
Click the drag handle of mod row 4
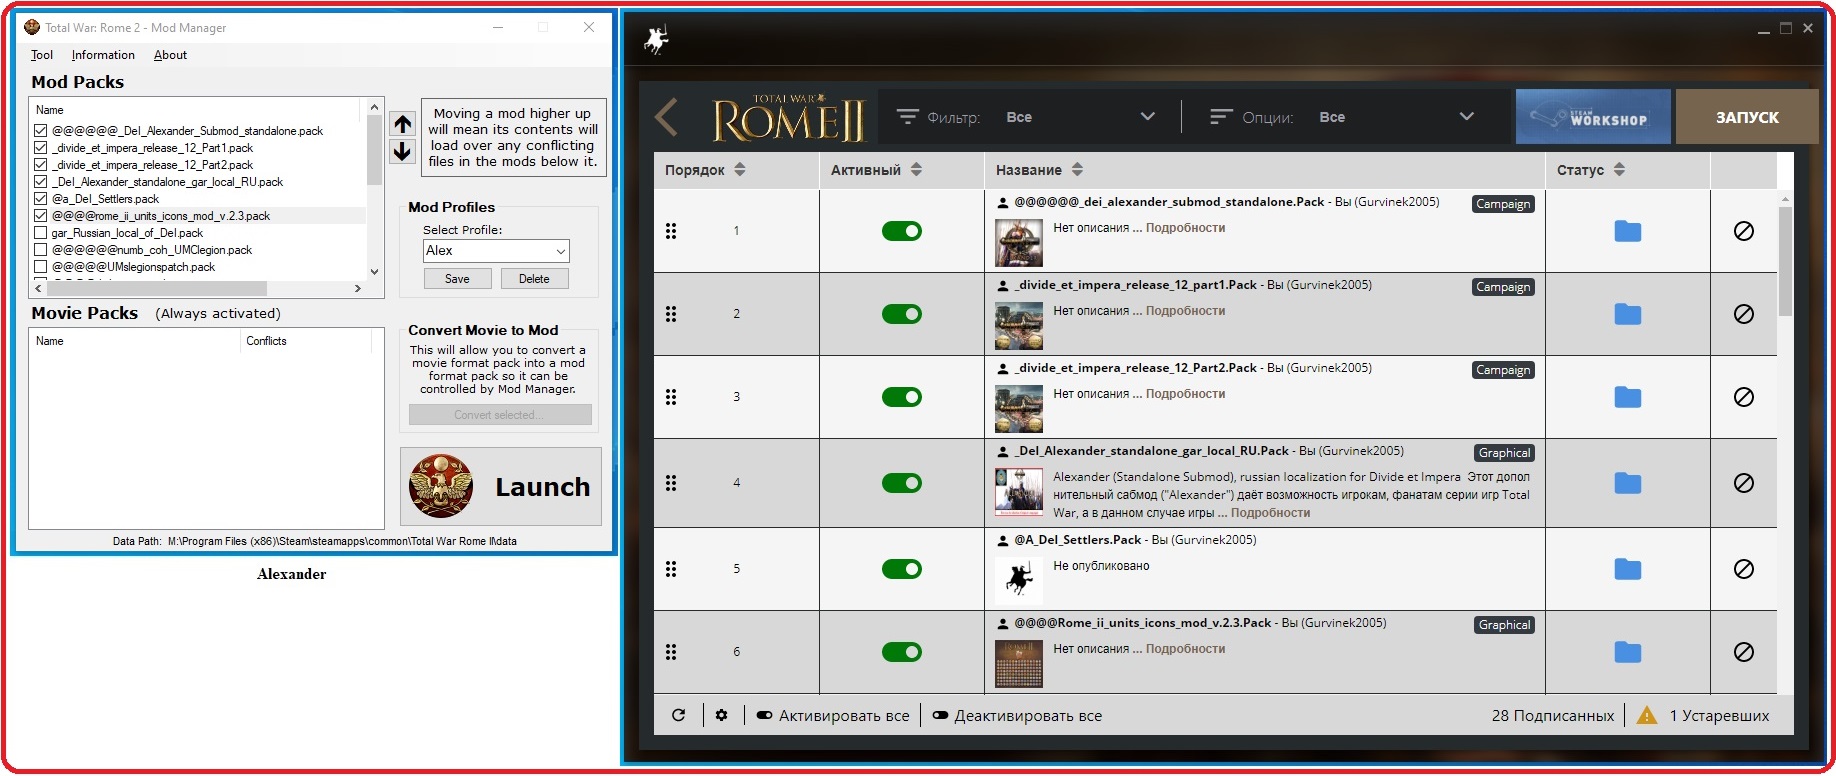(x=671, y=483)
